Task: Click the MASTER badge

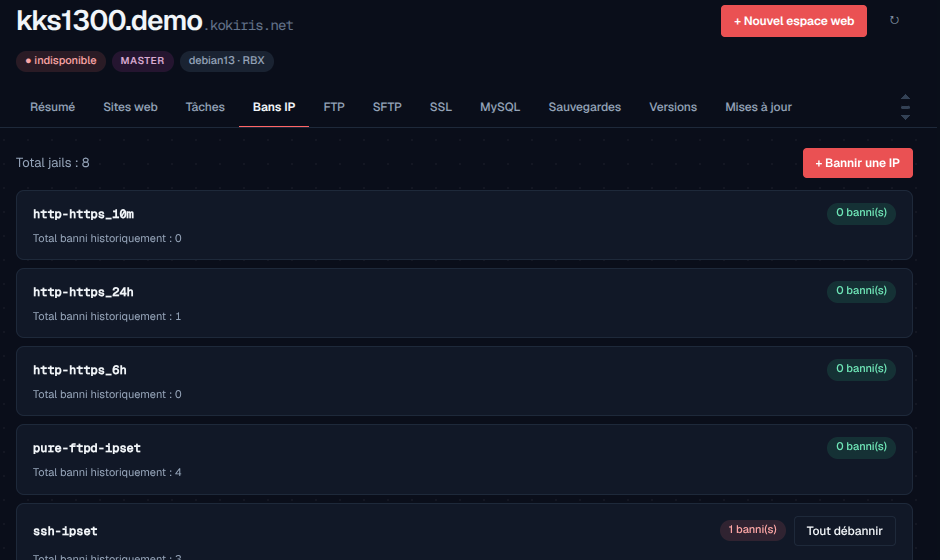Action: coord(143,61)
